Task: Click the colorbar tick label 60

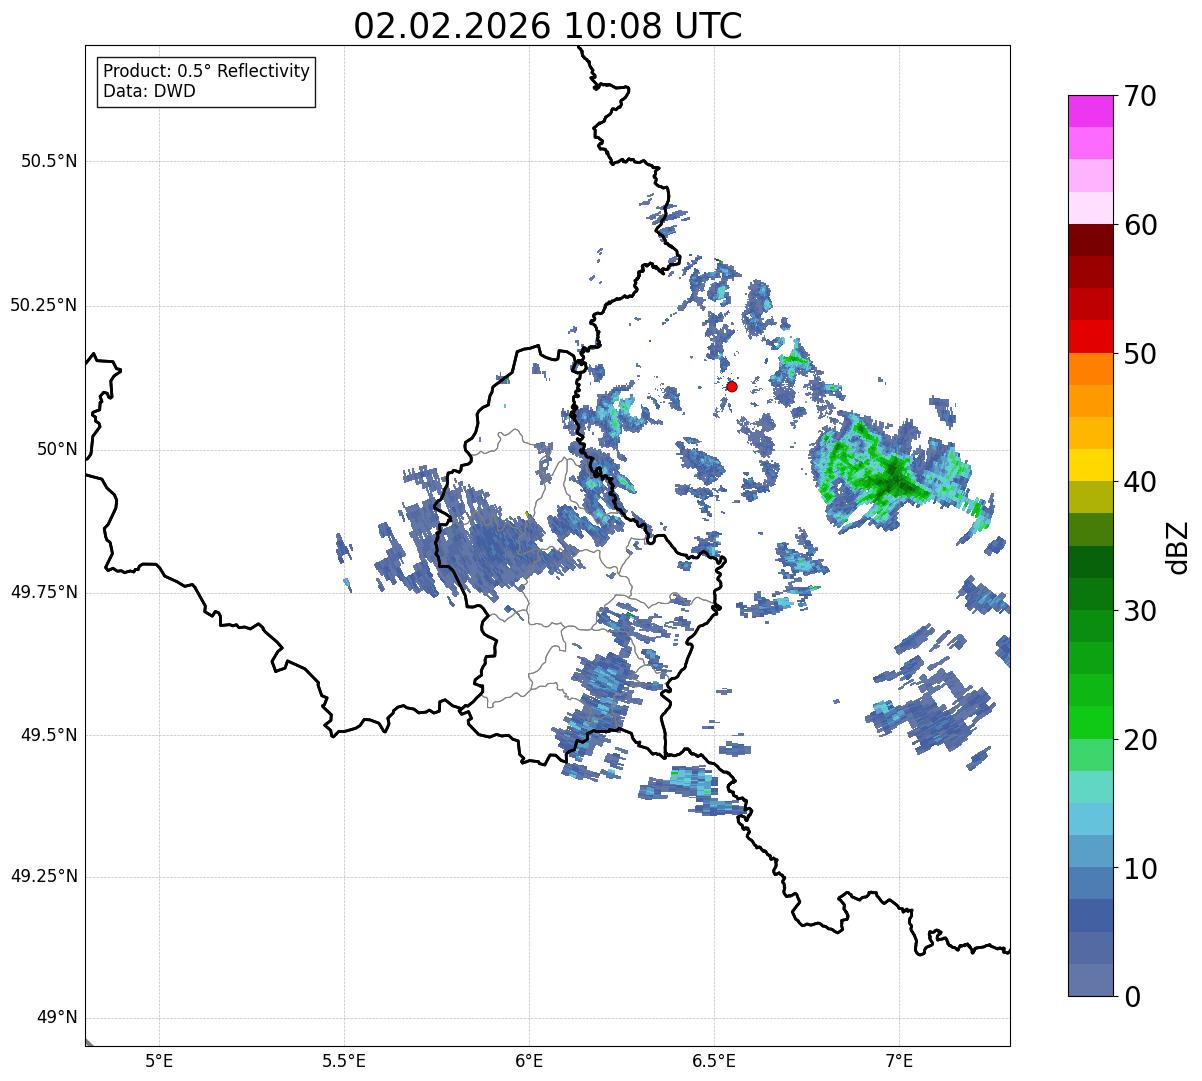Action: pos(1141,225)
